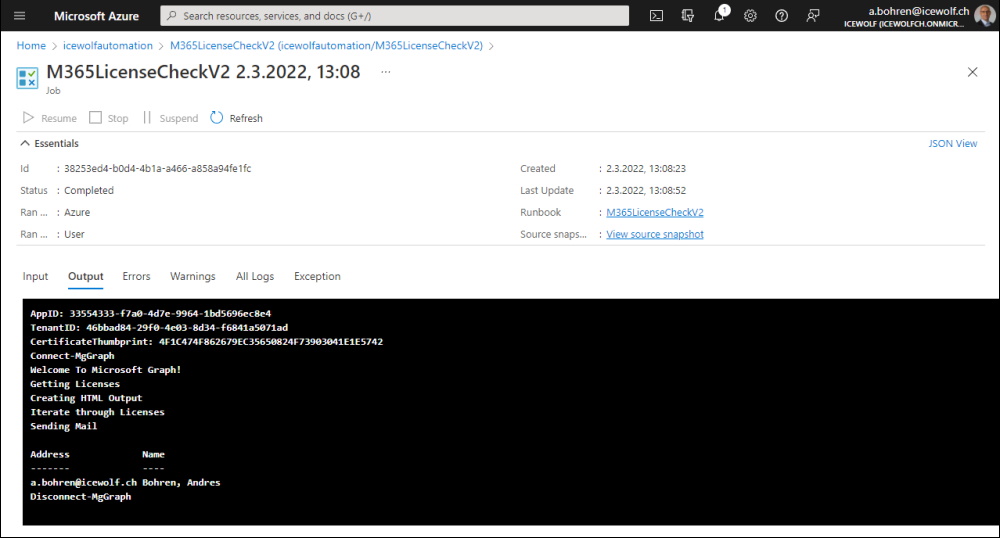The image size is (1000, 538).
Task: Click the Getting Licenses output line
Action: (75, 384)
